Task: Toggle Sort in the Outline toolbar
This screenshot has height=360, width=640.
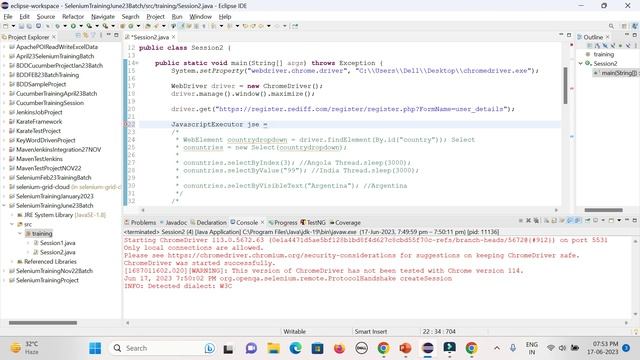Action: 597,46
